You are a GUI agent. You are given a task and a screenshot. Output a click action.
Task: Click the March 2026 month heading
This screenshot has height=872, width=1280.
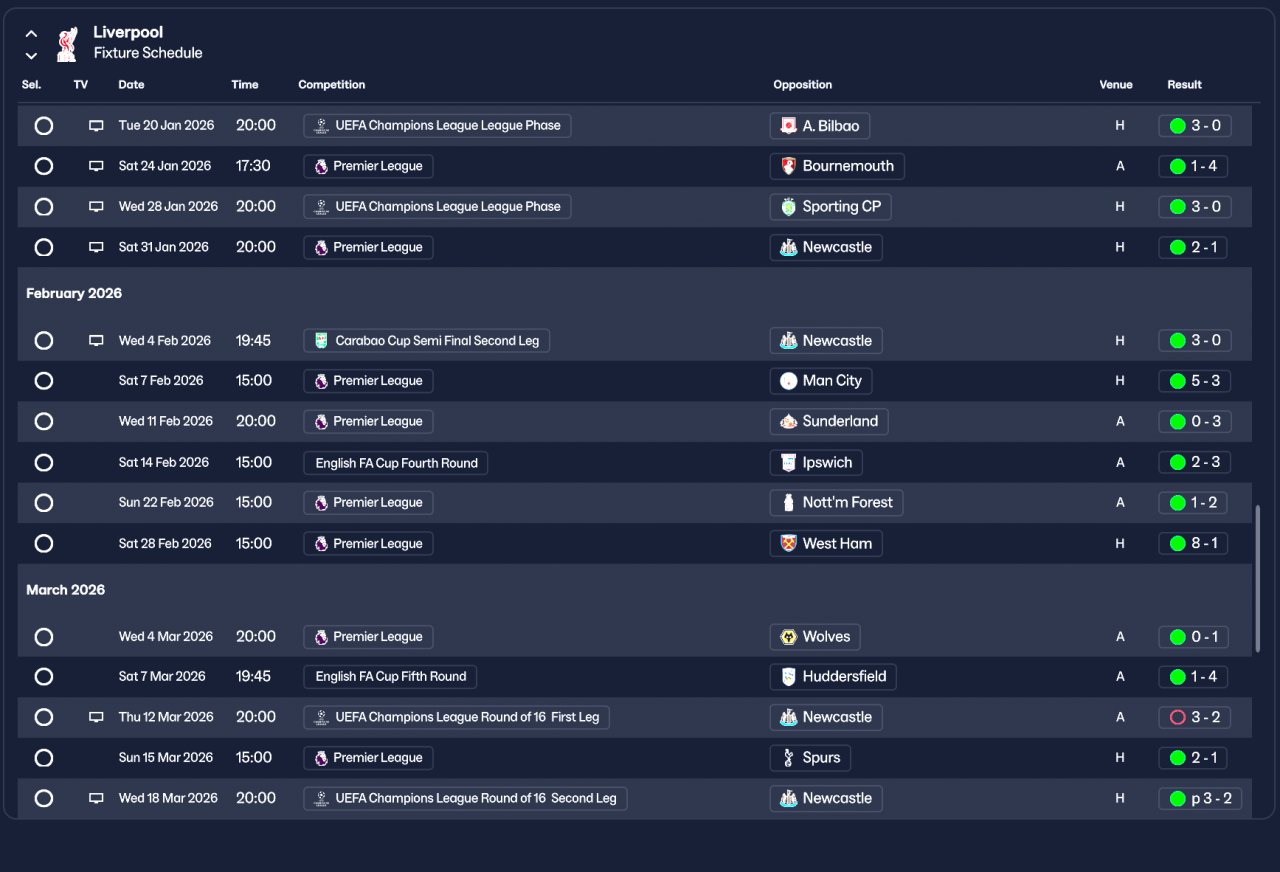pyautogui.click(x=66, y=590)
